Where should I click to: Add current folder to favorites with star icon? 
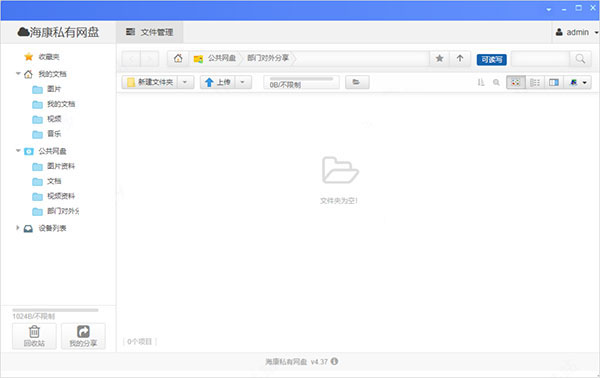pyautogui.click(x=440, y=59)
